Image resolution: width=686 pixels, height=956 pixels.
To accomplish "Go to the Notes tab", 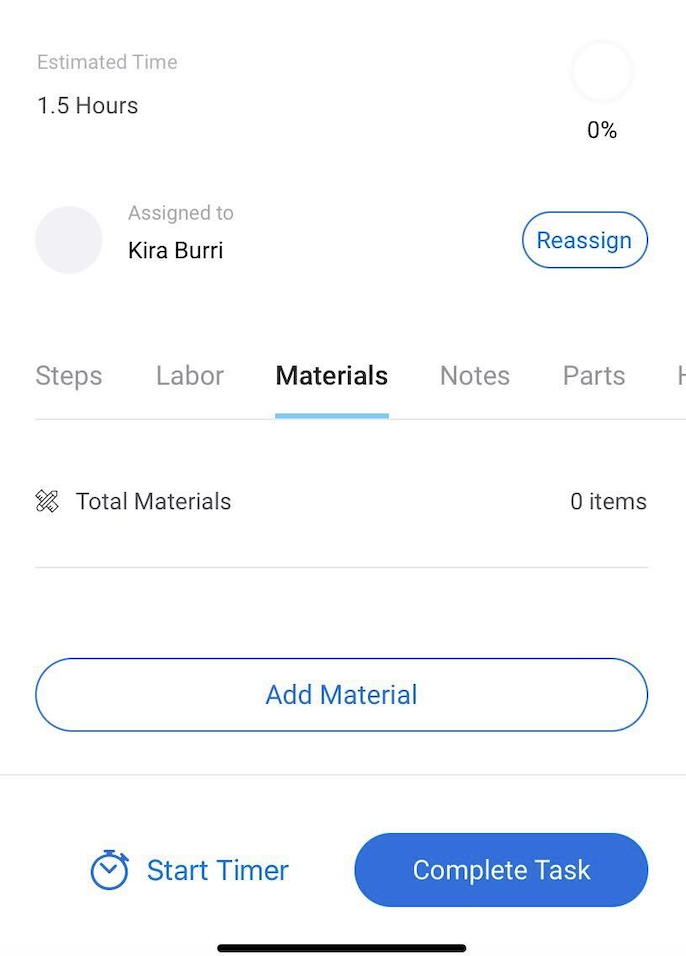I will pos(475,376).
